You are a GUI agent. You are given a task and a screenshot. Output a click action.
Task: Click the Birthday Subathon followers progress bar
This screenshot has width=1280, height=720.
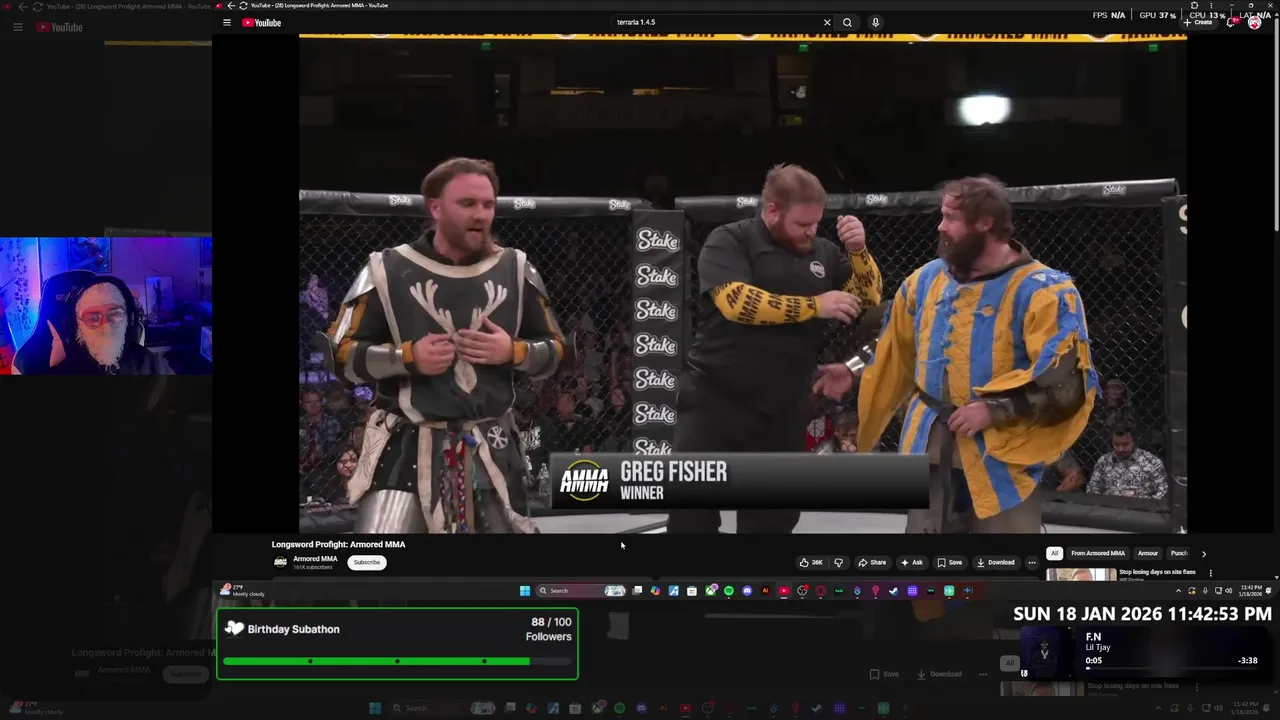click(x=396, y=661)
